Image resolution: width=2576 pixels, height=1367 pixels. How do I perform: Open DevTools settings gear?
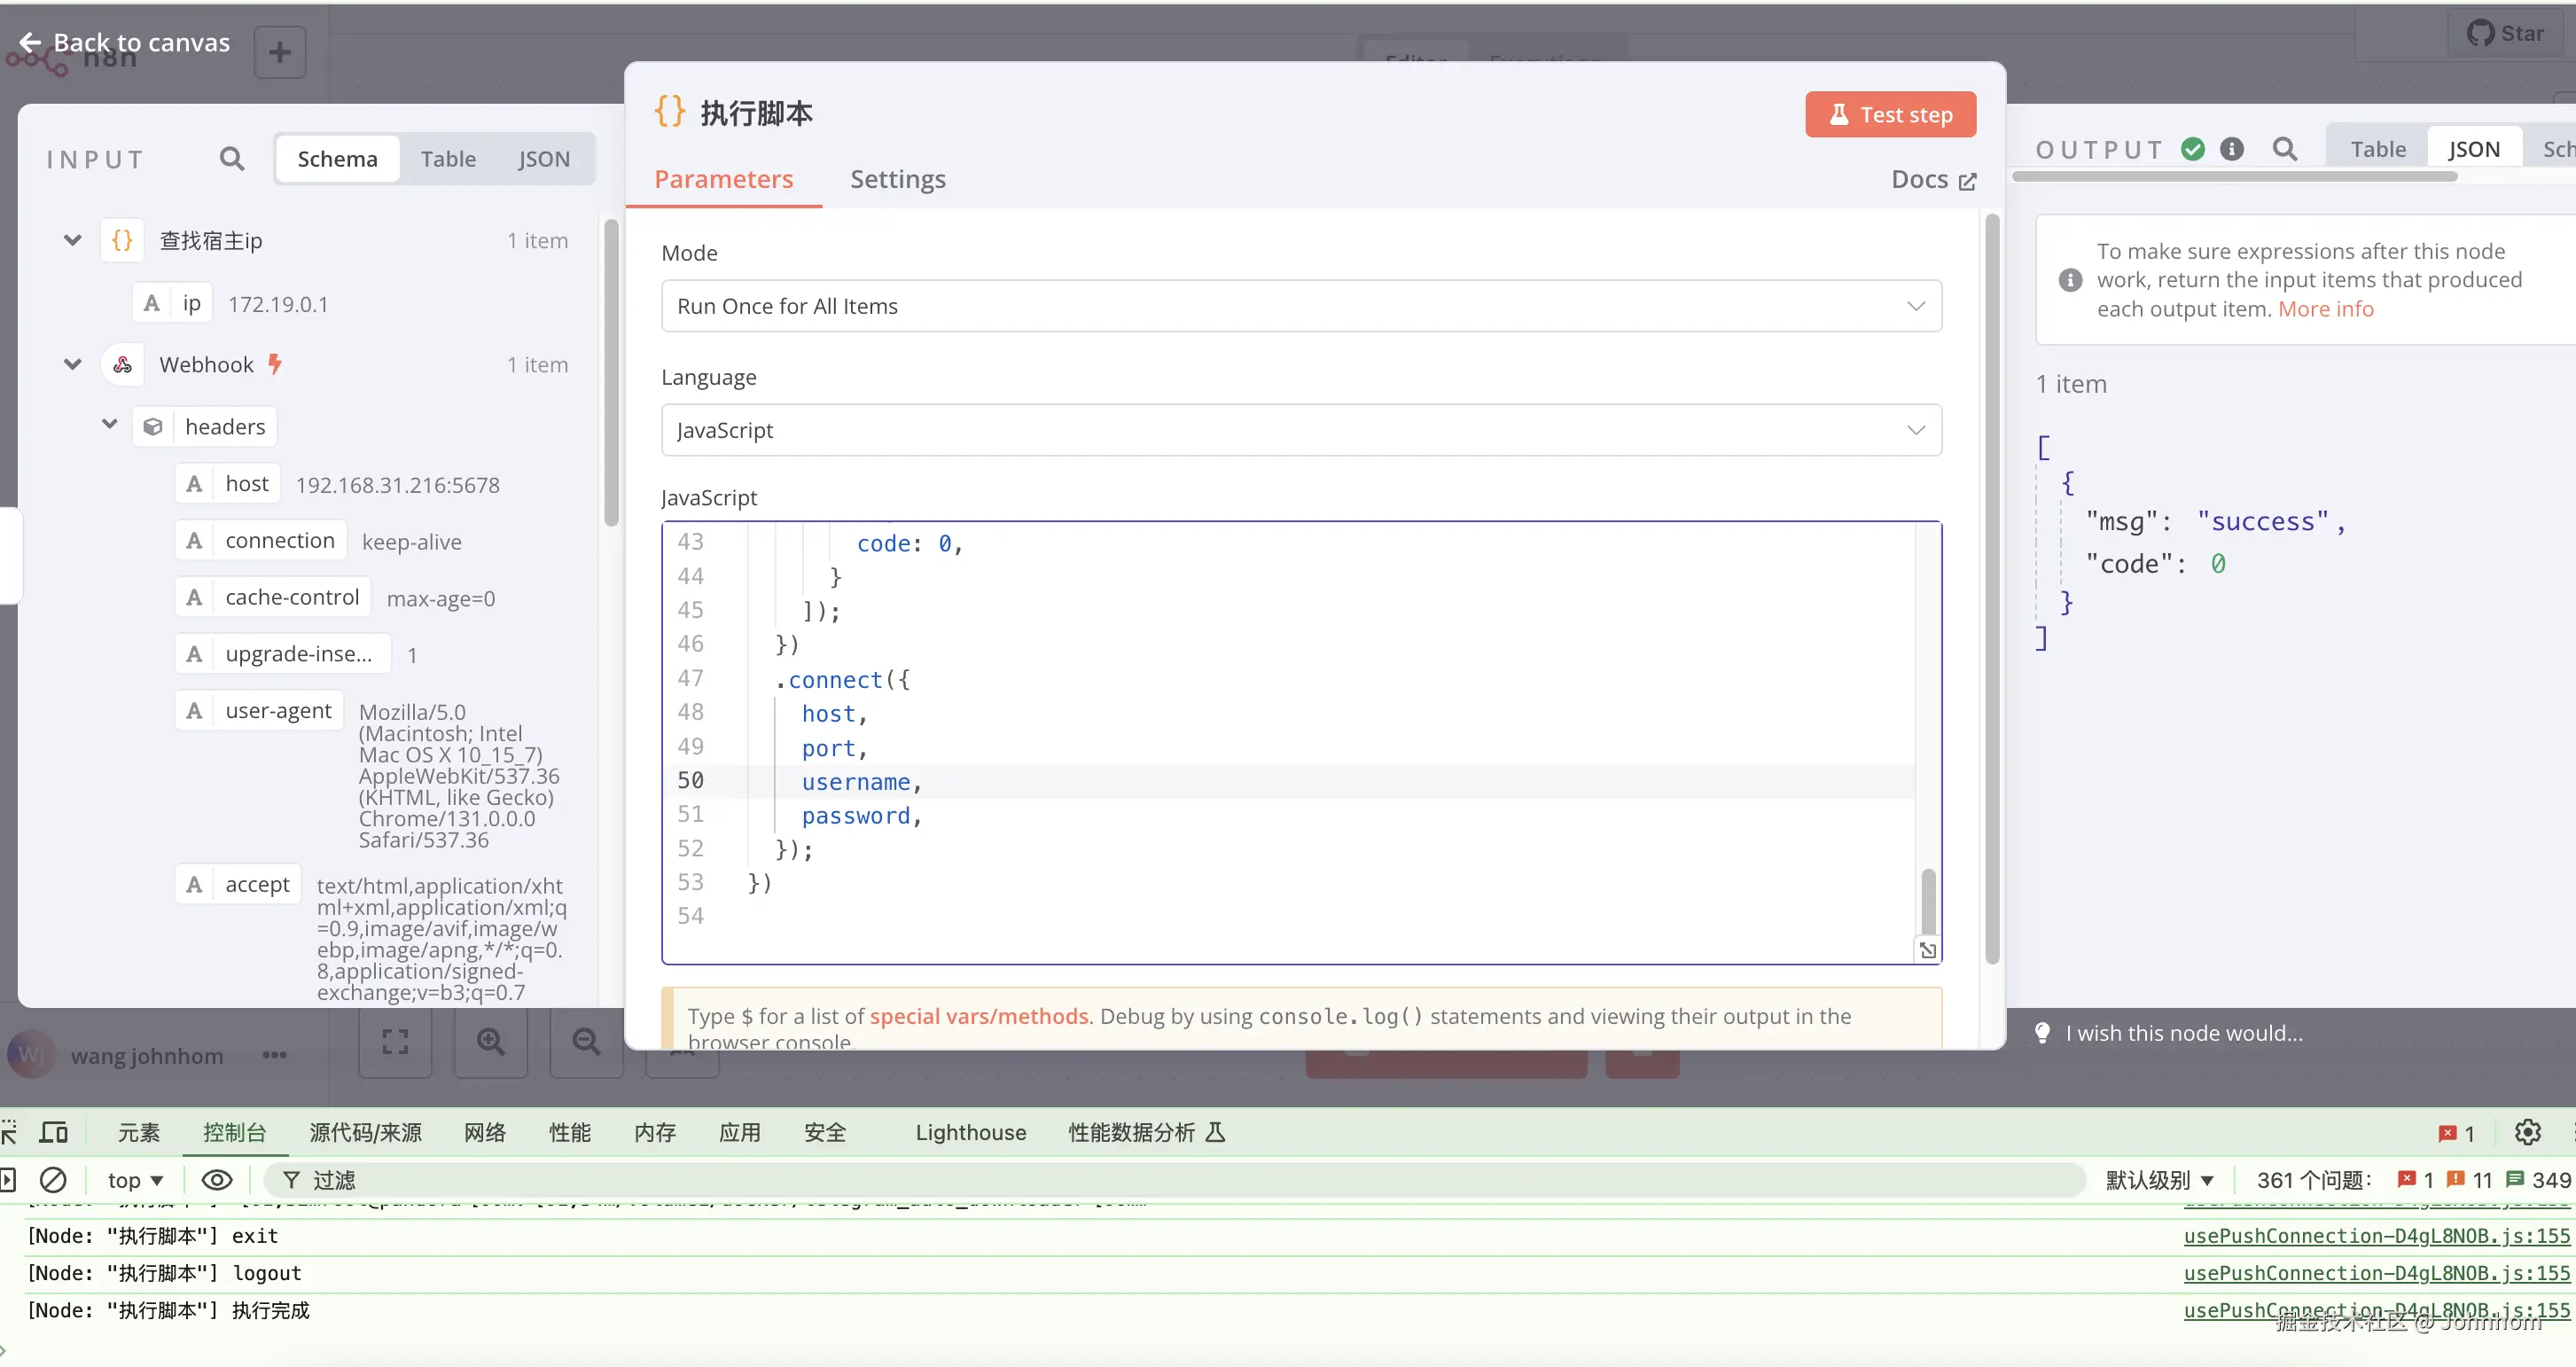tap(2527, 1132)
